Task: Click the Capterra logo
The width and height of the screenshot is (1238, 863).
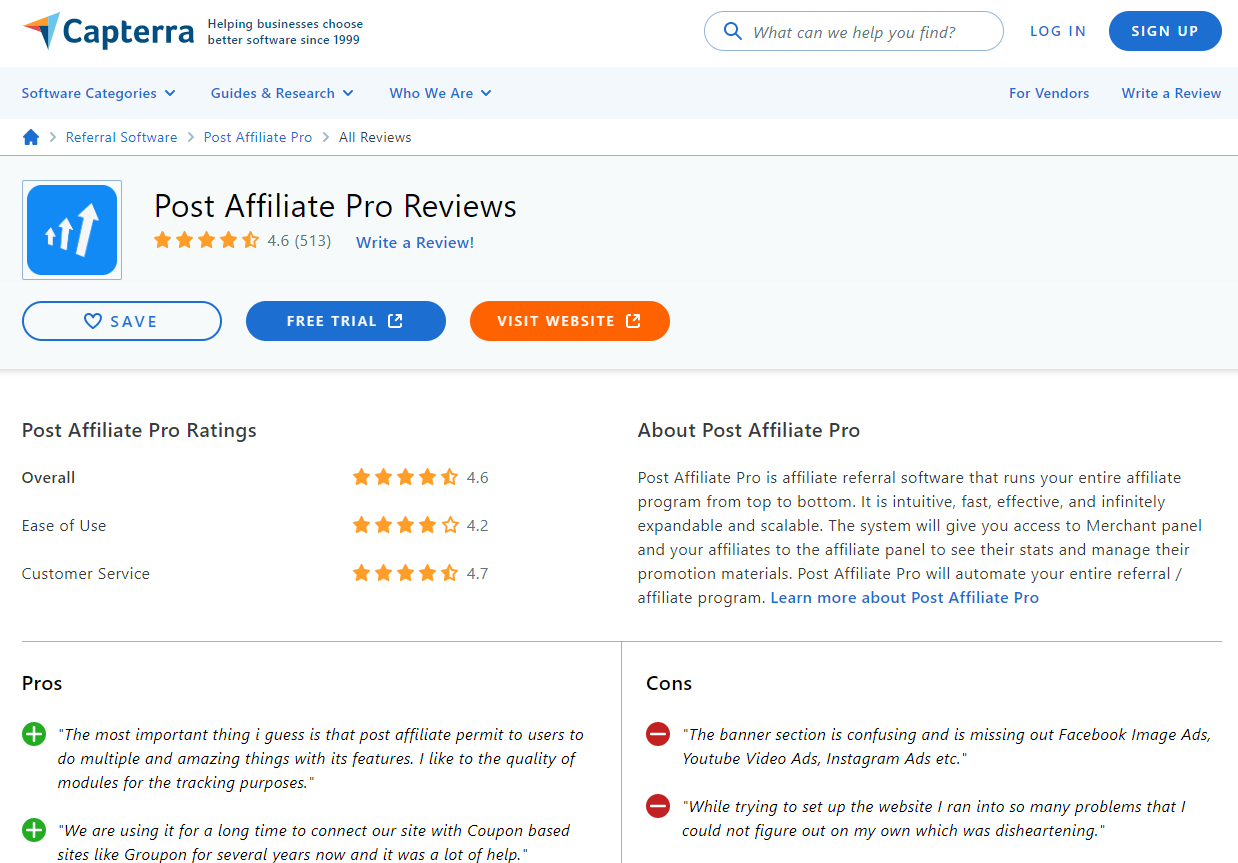Action: tap(107, 30)
